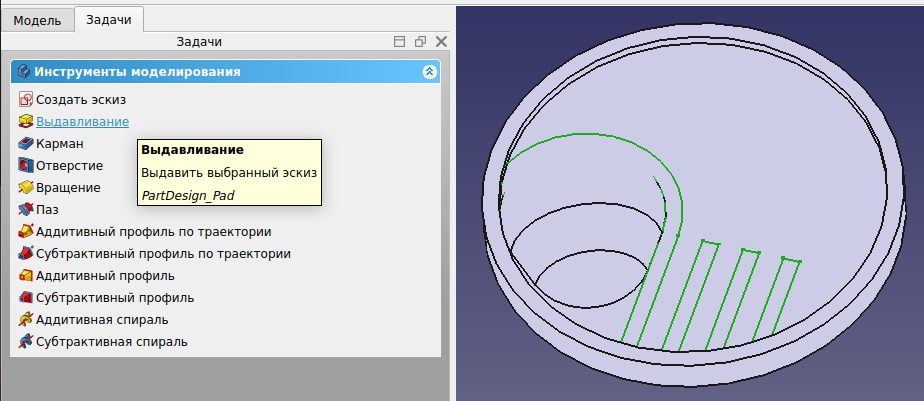Viewport: 924px width, 401px height.
Task: Click the Выдавливание link
Action: click(82, 121)
